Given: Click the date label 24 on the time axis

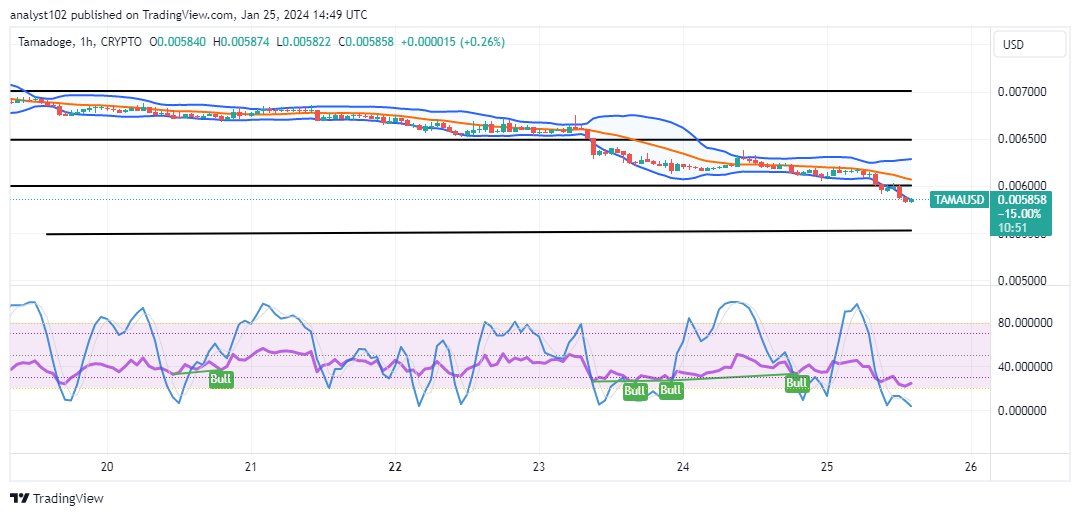Looking at the screenshot, I should coord(683,466).
